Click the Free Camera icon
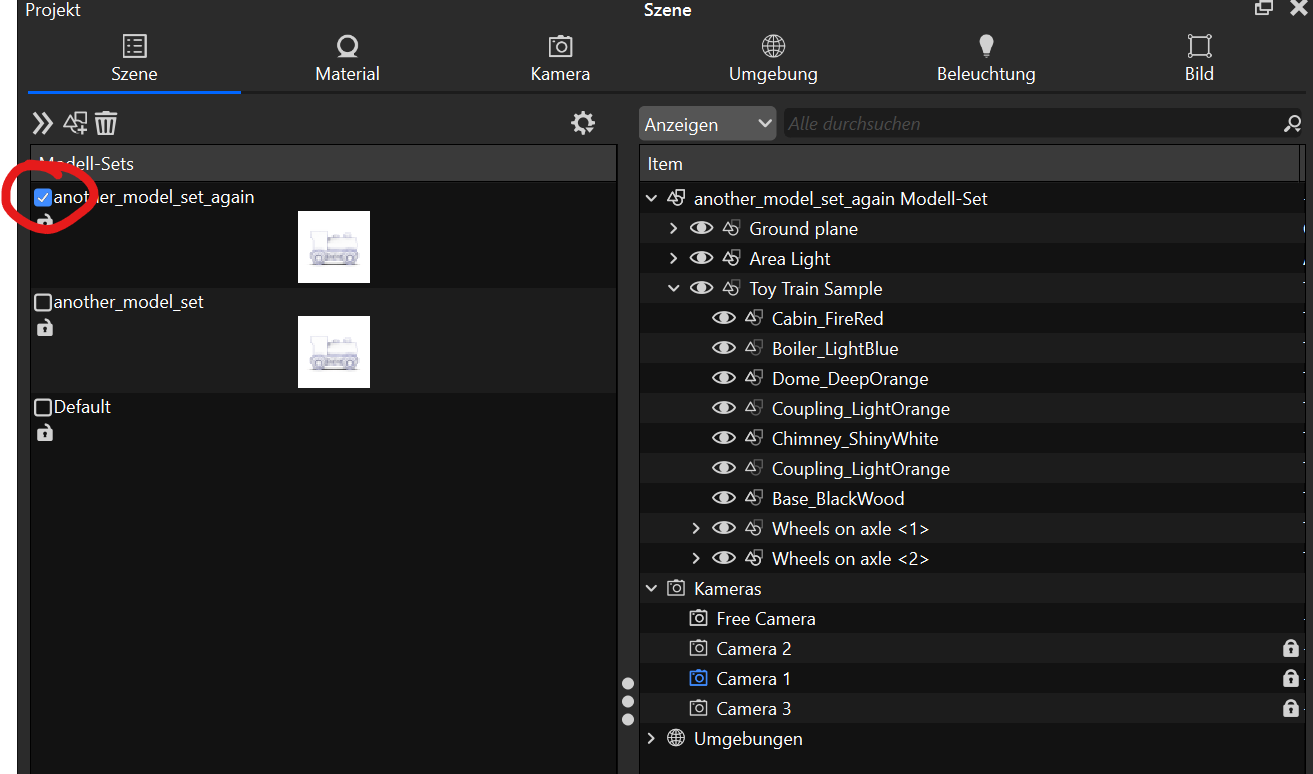This screenshot has height=774, width=1313. pyautogui.click(x=698, y=619)
